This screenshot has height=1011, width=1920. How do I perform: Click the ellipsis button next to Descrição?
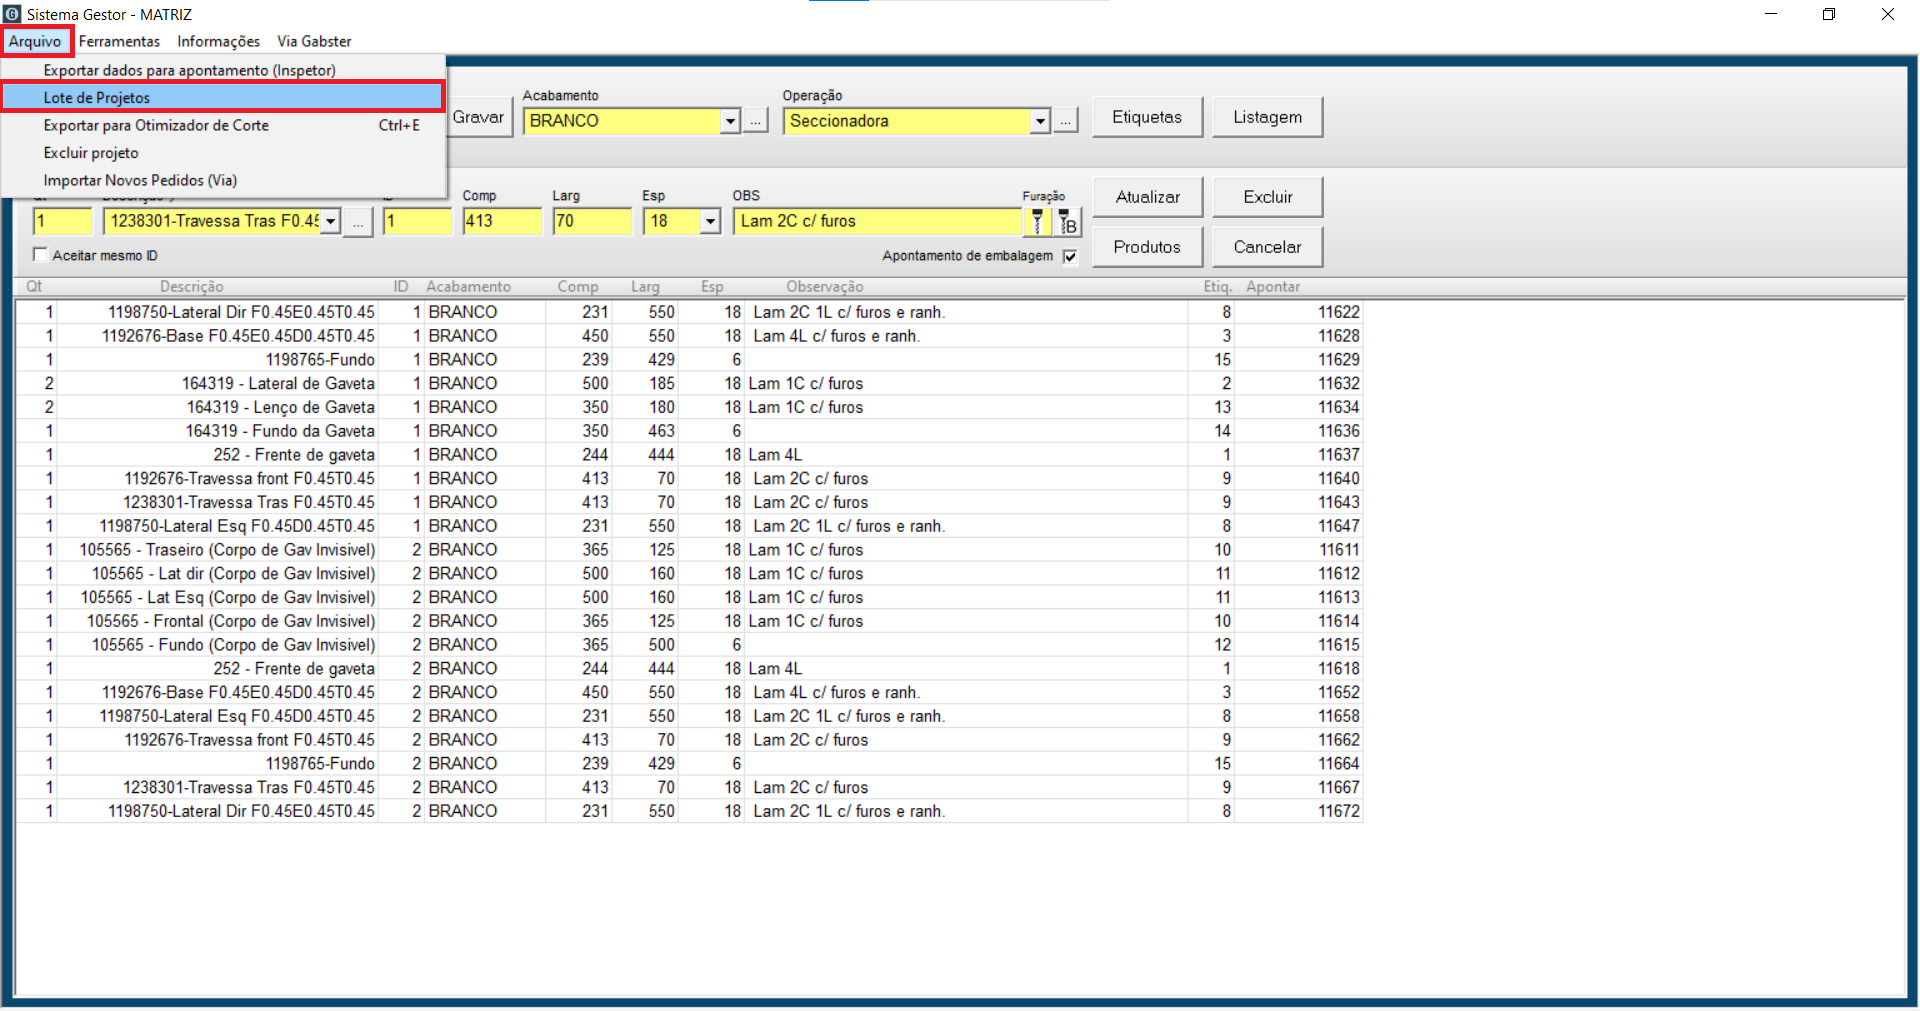pyautogui.click(x=358, y=222)
